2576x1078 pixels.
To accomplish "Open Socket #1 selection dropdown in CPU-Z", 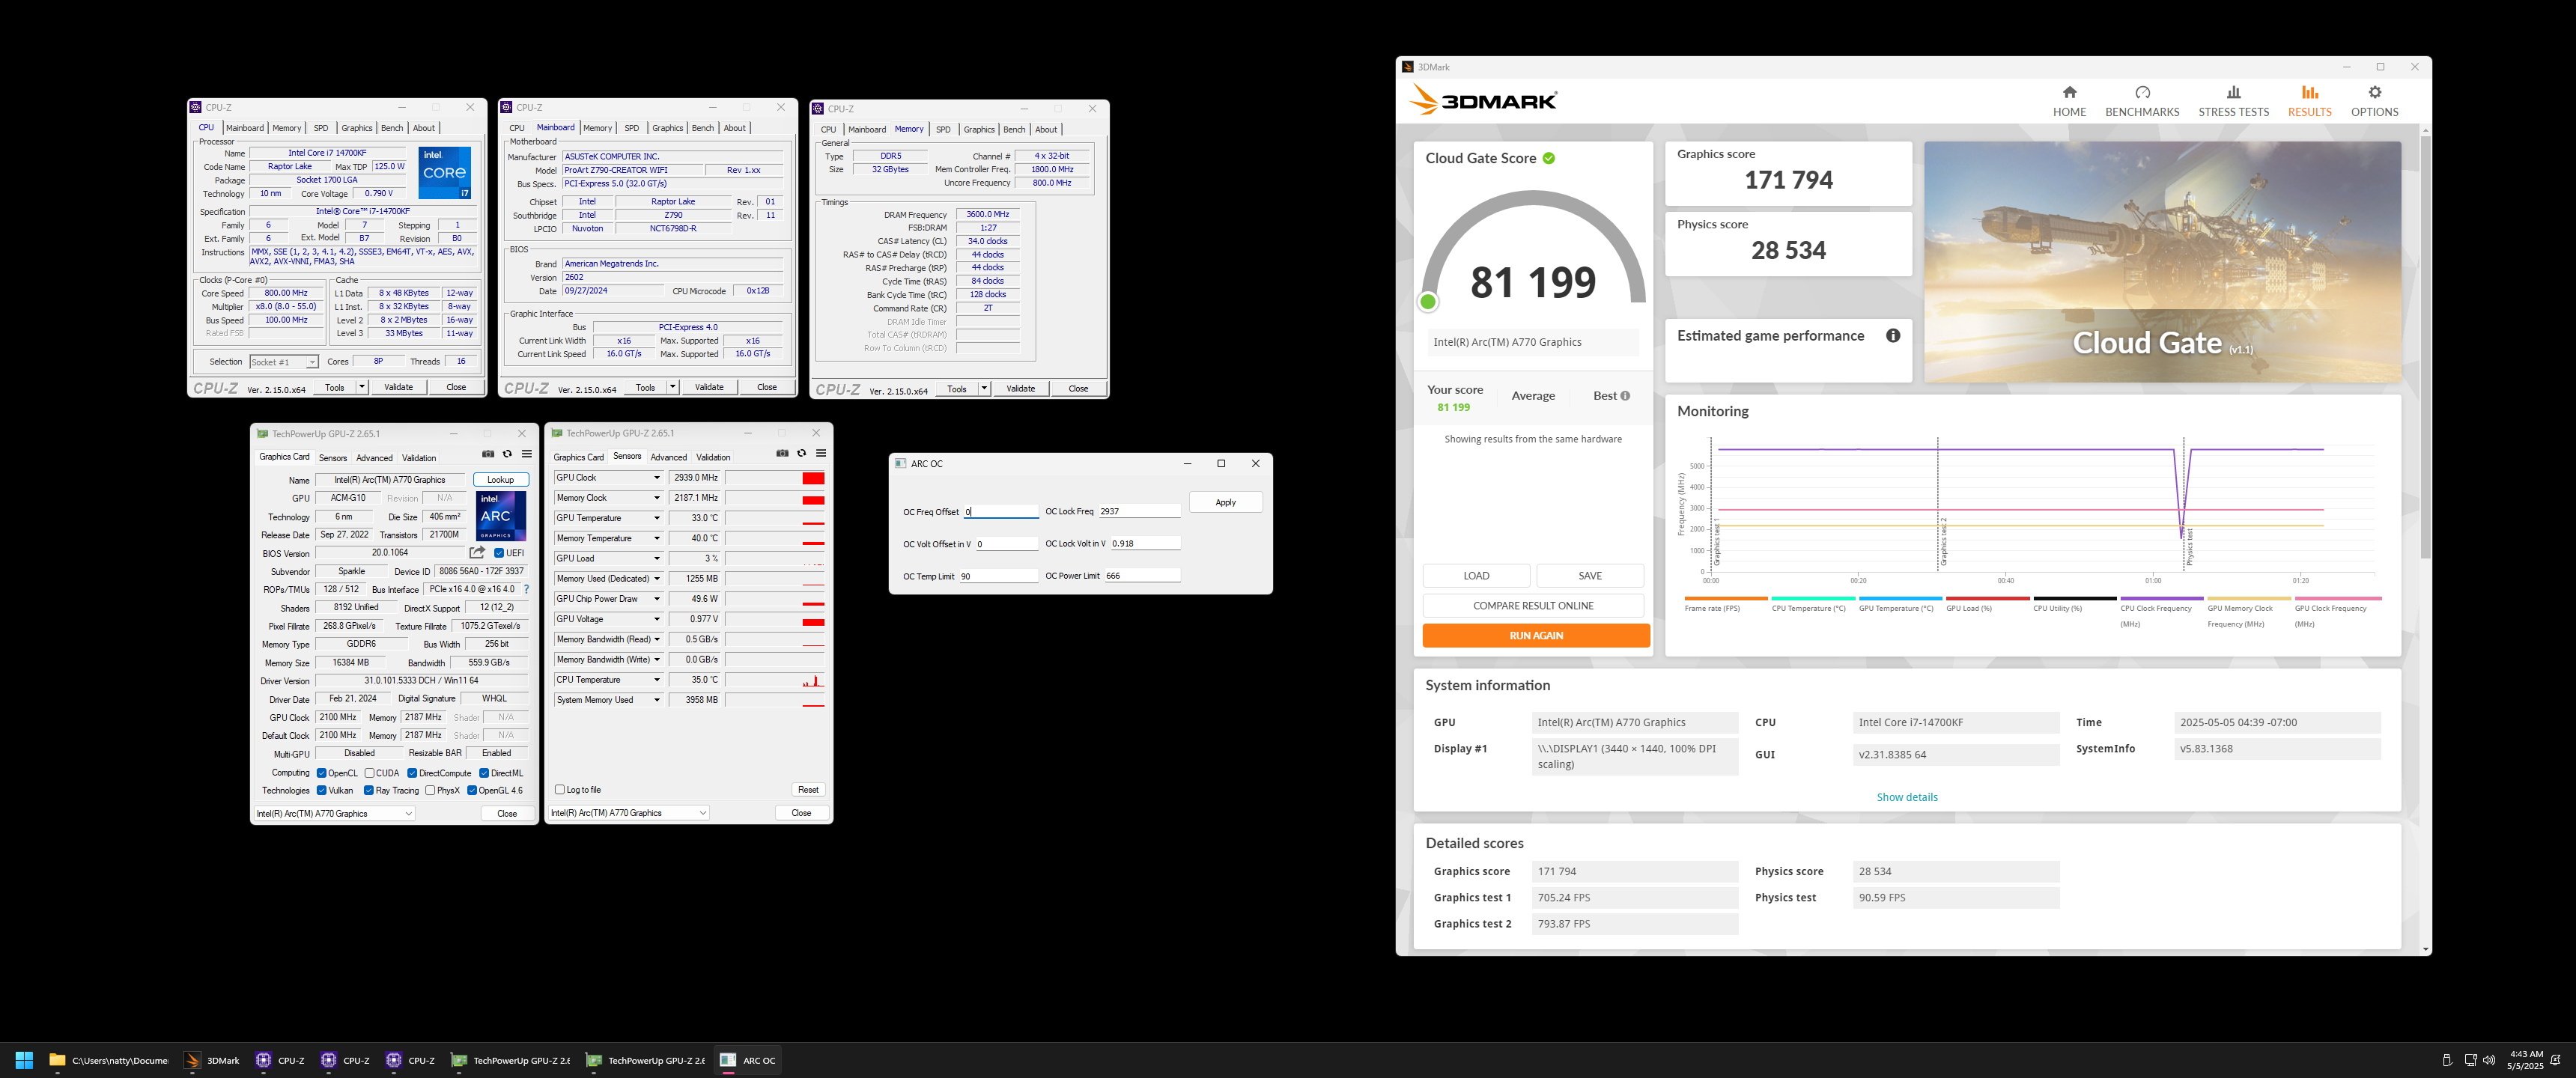I will coord(284,362).
